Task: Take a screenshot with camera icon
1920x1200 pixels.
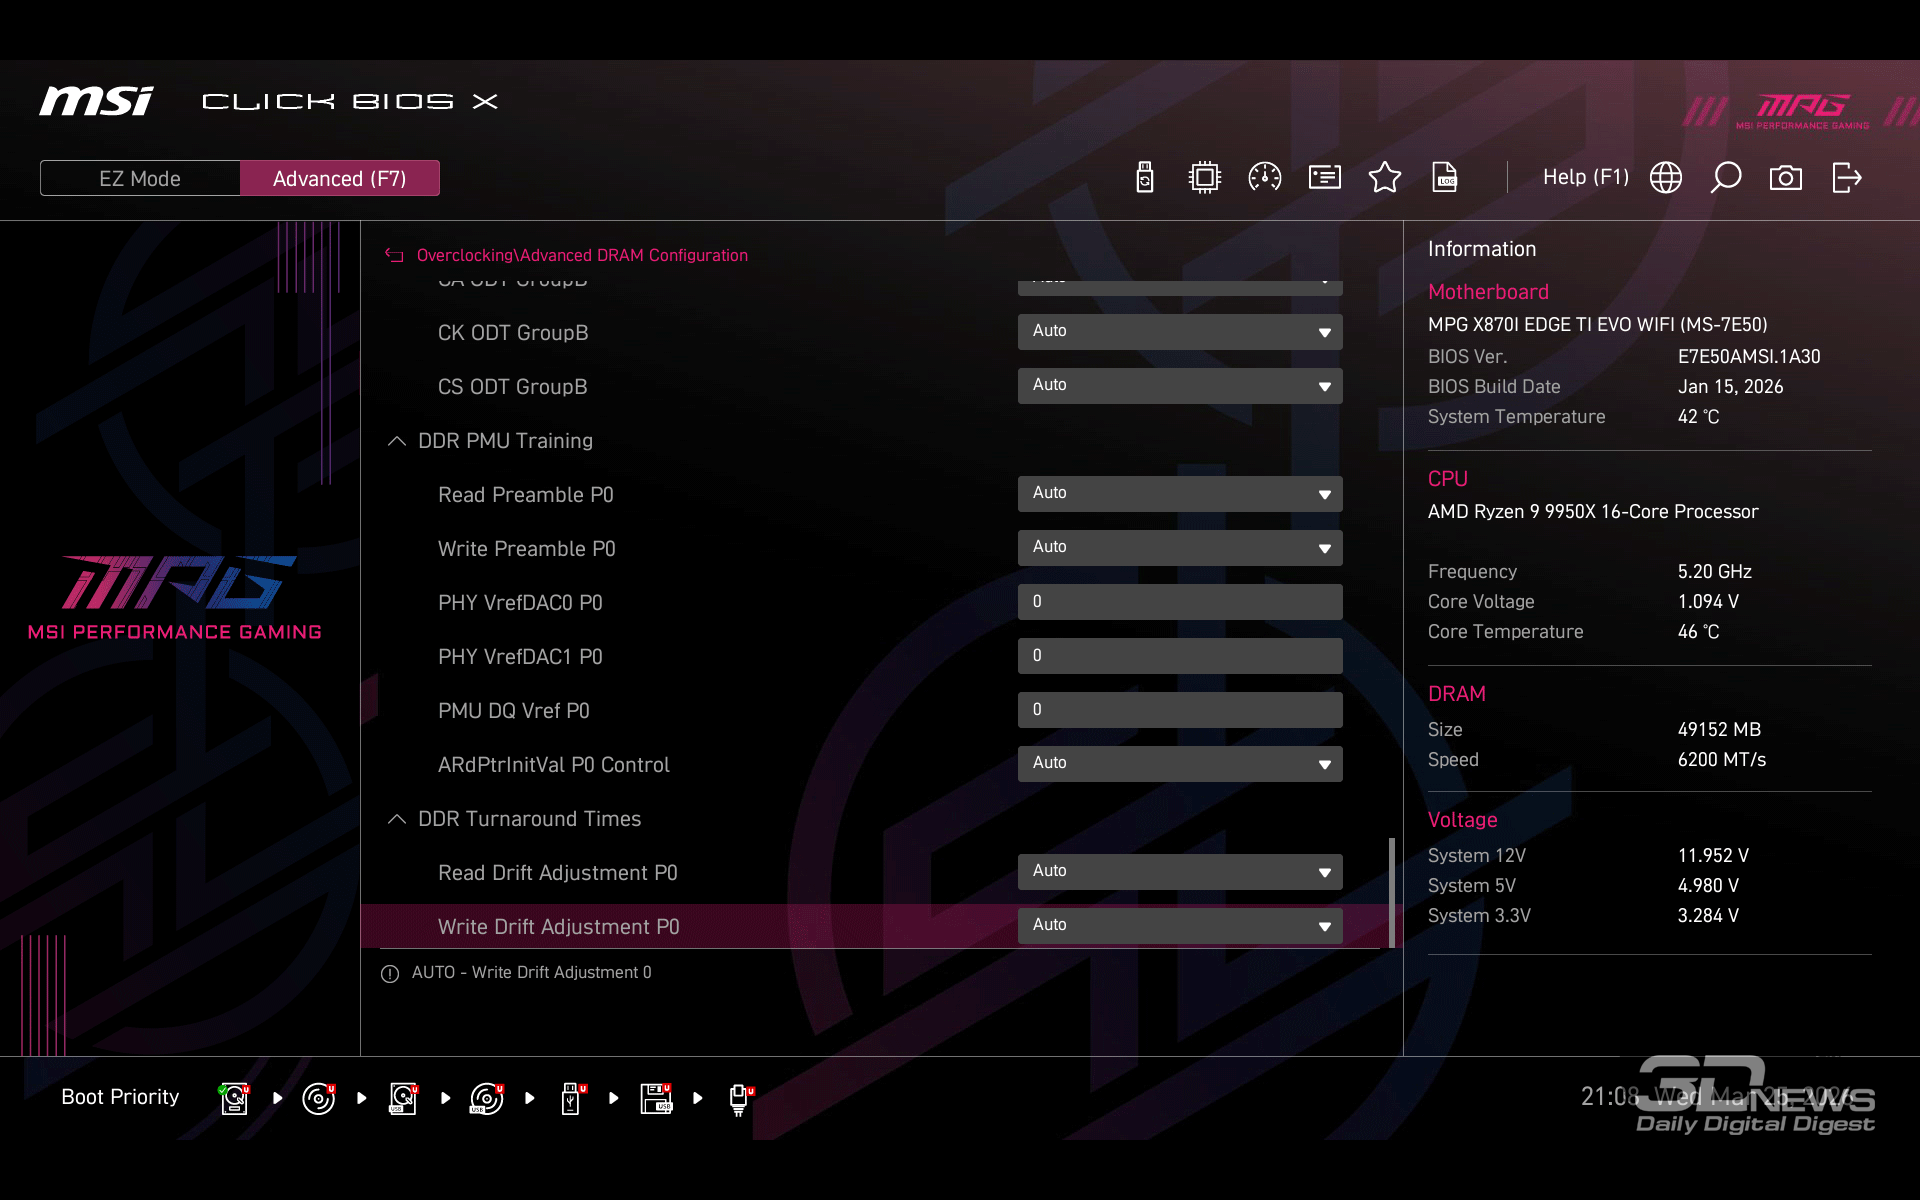Action: point(1785,178)
